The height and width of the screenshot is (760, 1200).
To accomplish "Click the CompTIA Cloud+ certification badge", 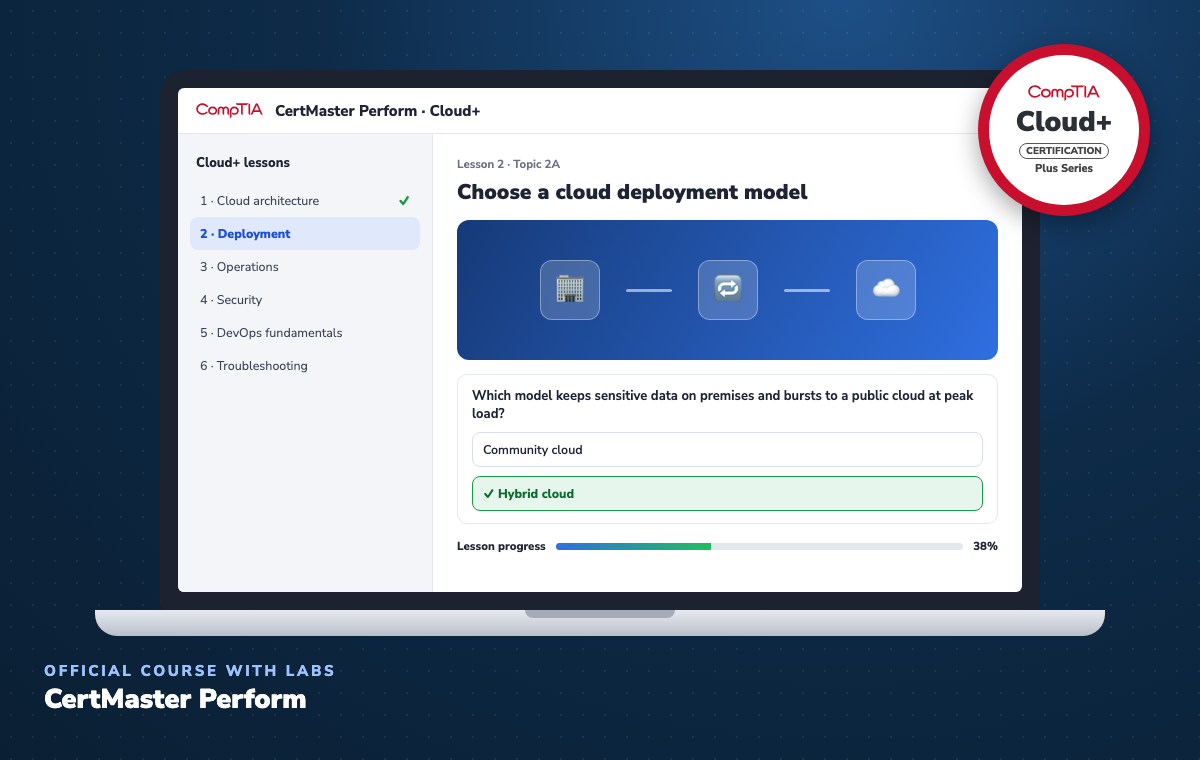I will coord(1064,130).
